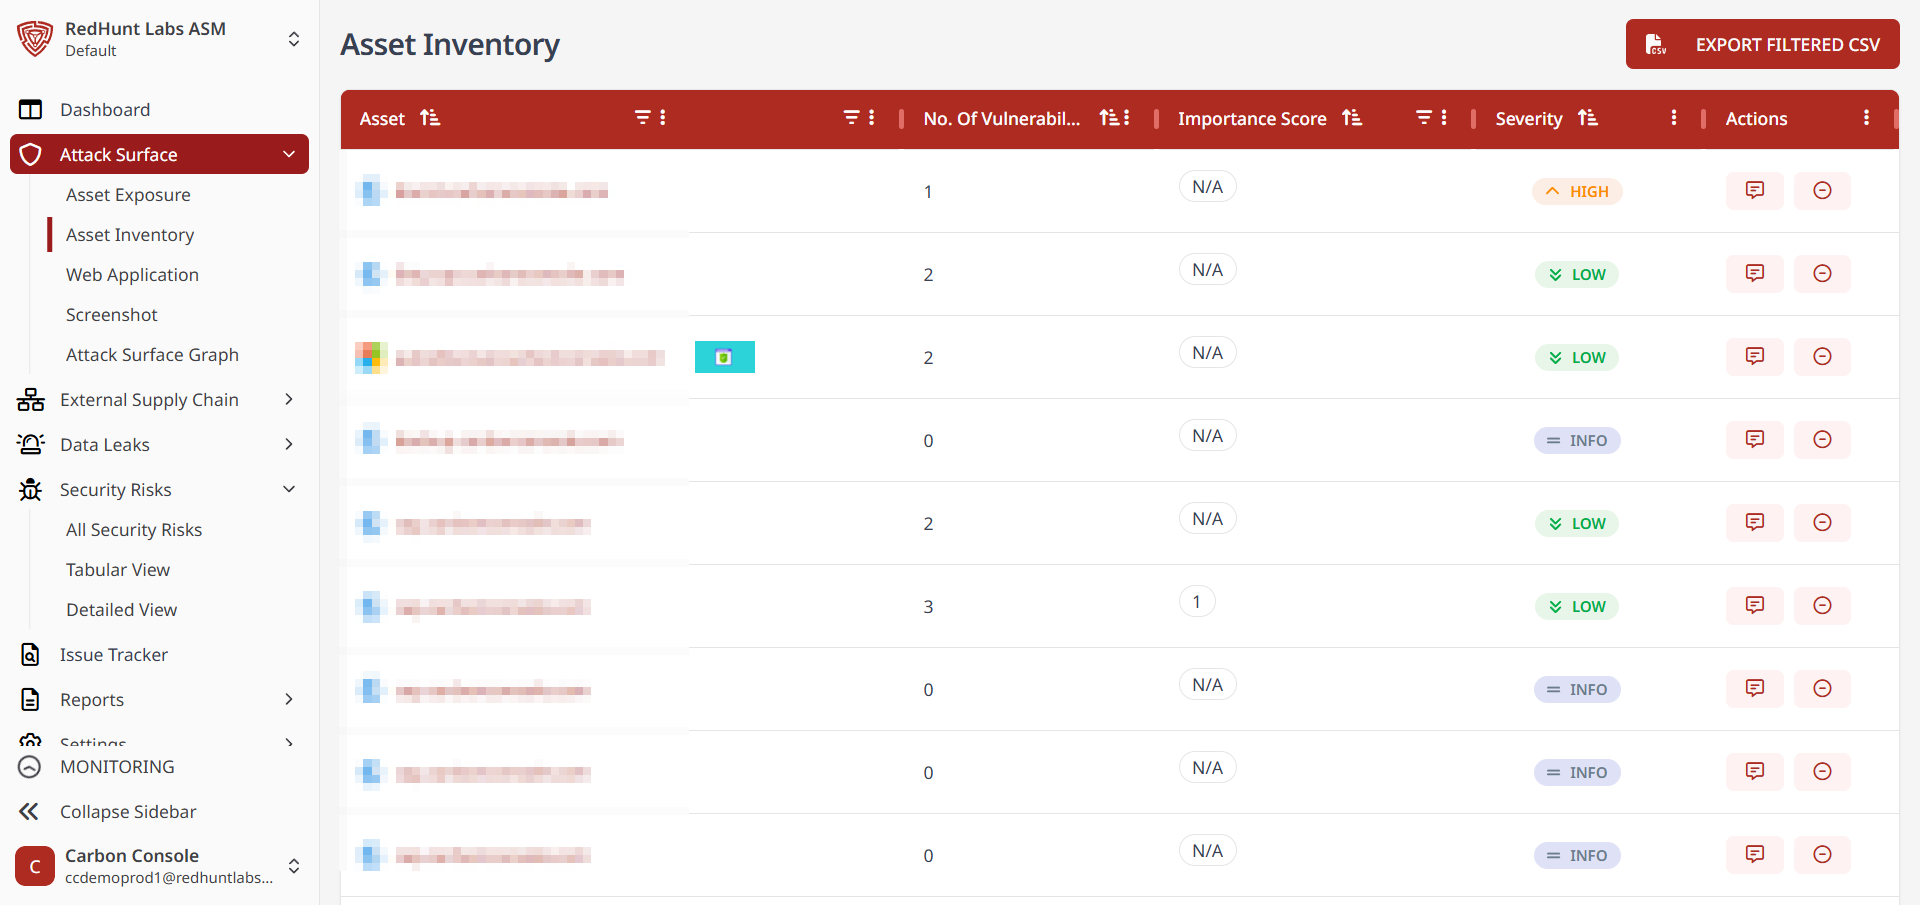Image resolution: width=1920 pixels, height=905 pixels.
Task: Open All Security Risks
Action: [134, 530]
